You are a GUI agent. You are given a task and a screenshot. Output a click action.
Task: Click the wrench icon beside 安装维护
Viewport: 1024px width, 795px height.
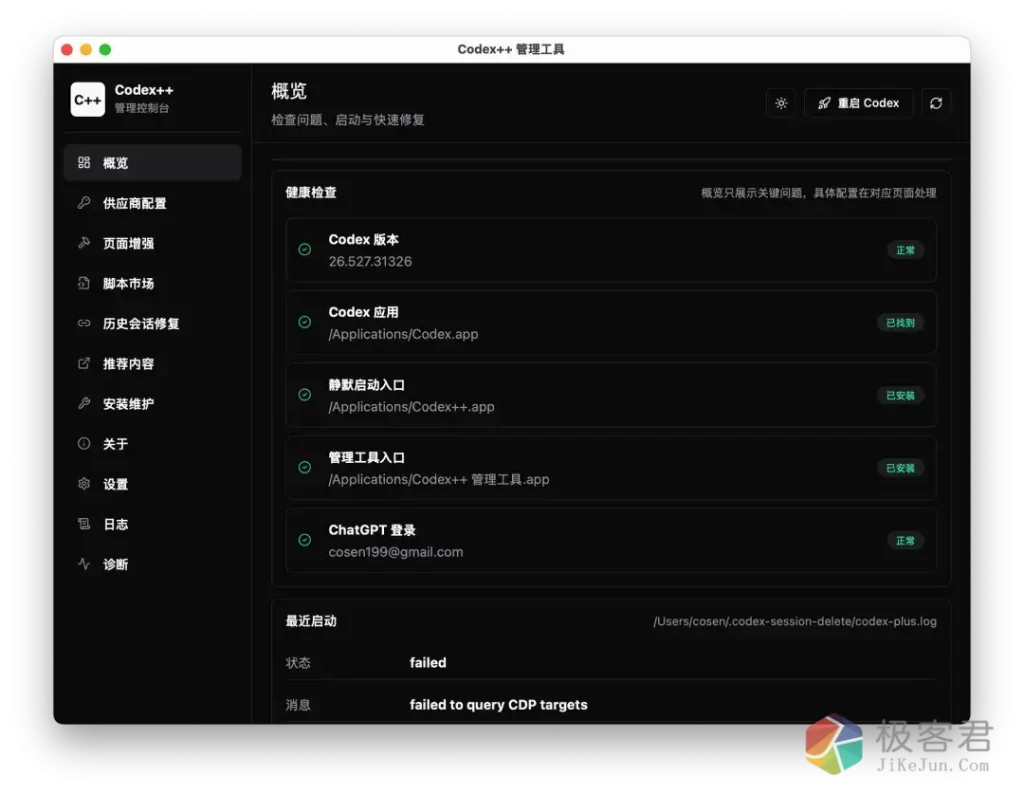coord(84,403)
